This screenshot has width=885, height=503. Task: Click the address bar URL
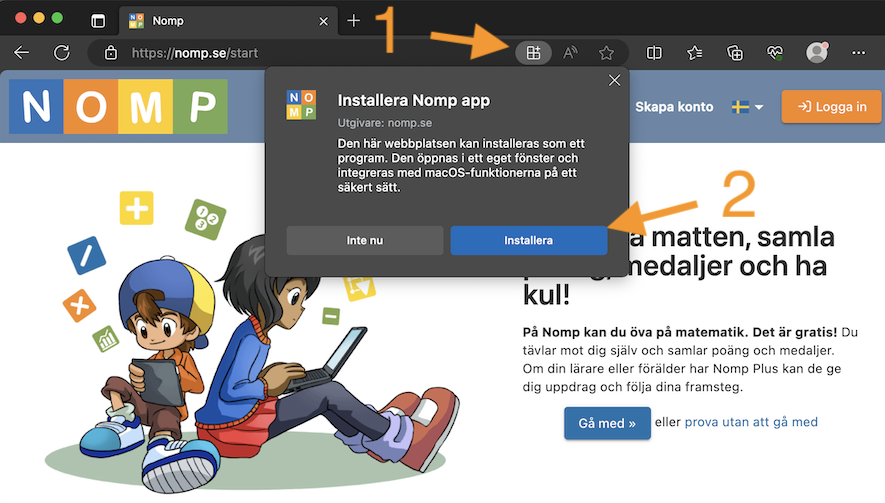point(195,53)
